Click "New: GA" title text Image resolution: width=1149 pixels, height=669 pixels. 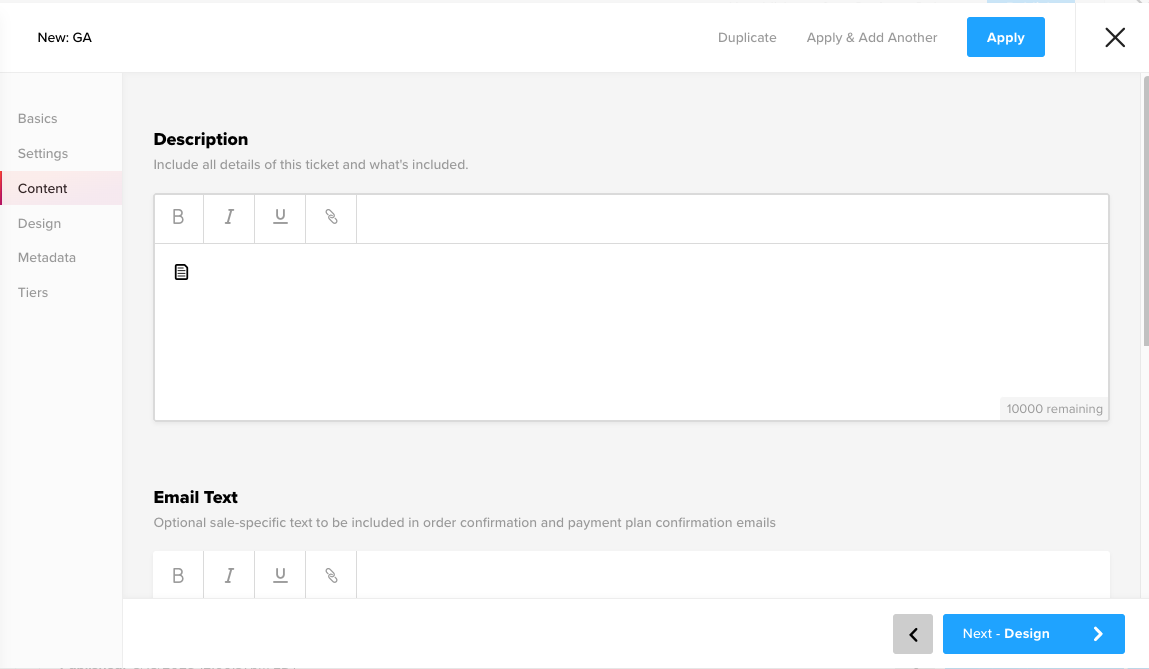point(64,37)
